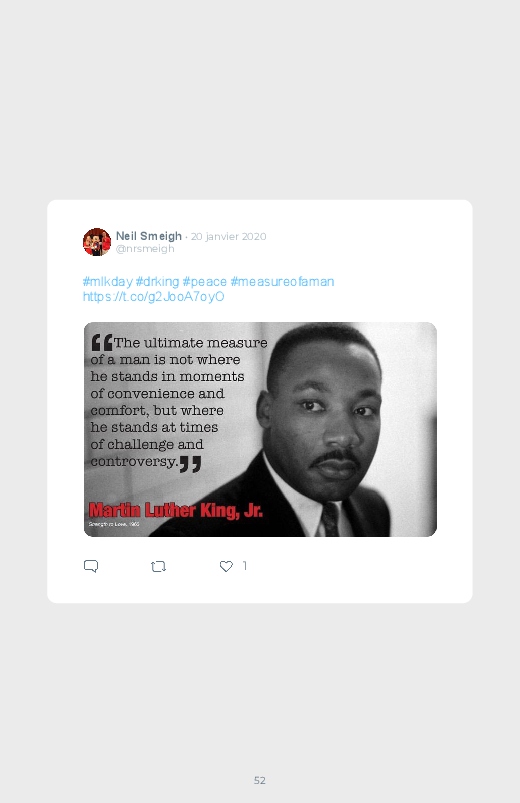
Task: Open the #measureofaman hashtag
Action: tap(282, 282)
